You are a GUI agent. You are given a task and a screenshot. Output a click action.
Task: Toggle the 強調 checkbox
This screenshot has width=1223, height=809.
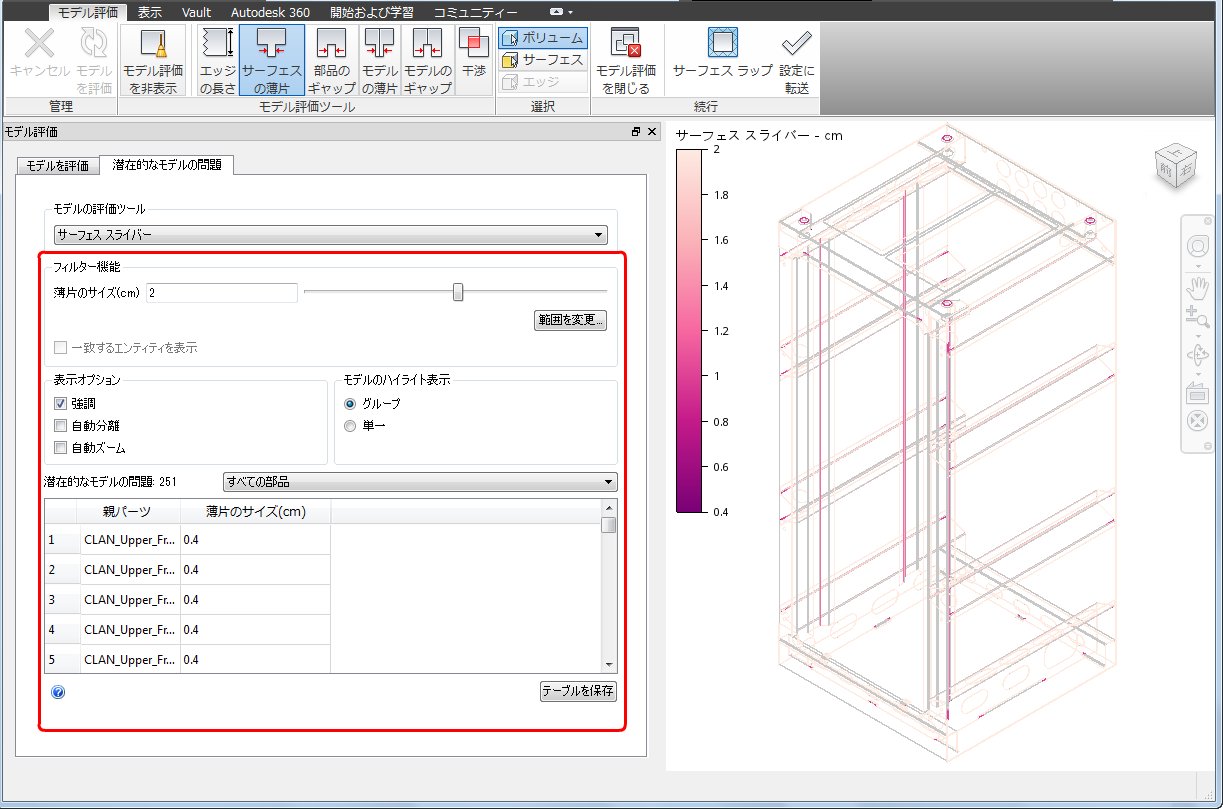[x=61, y=403]
